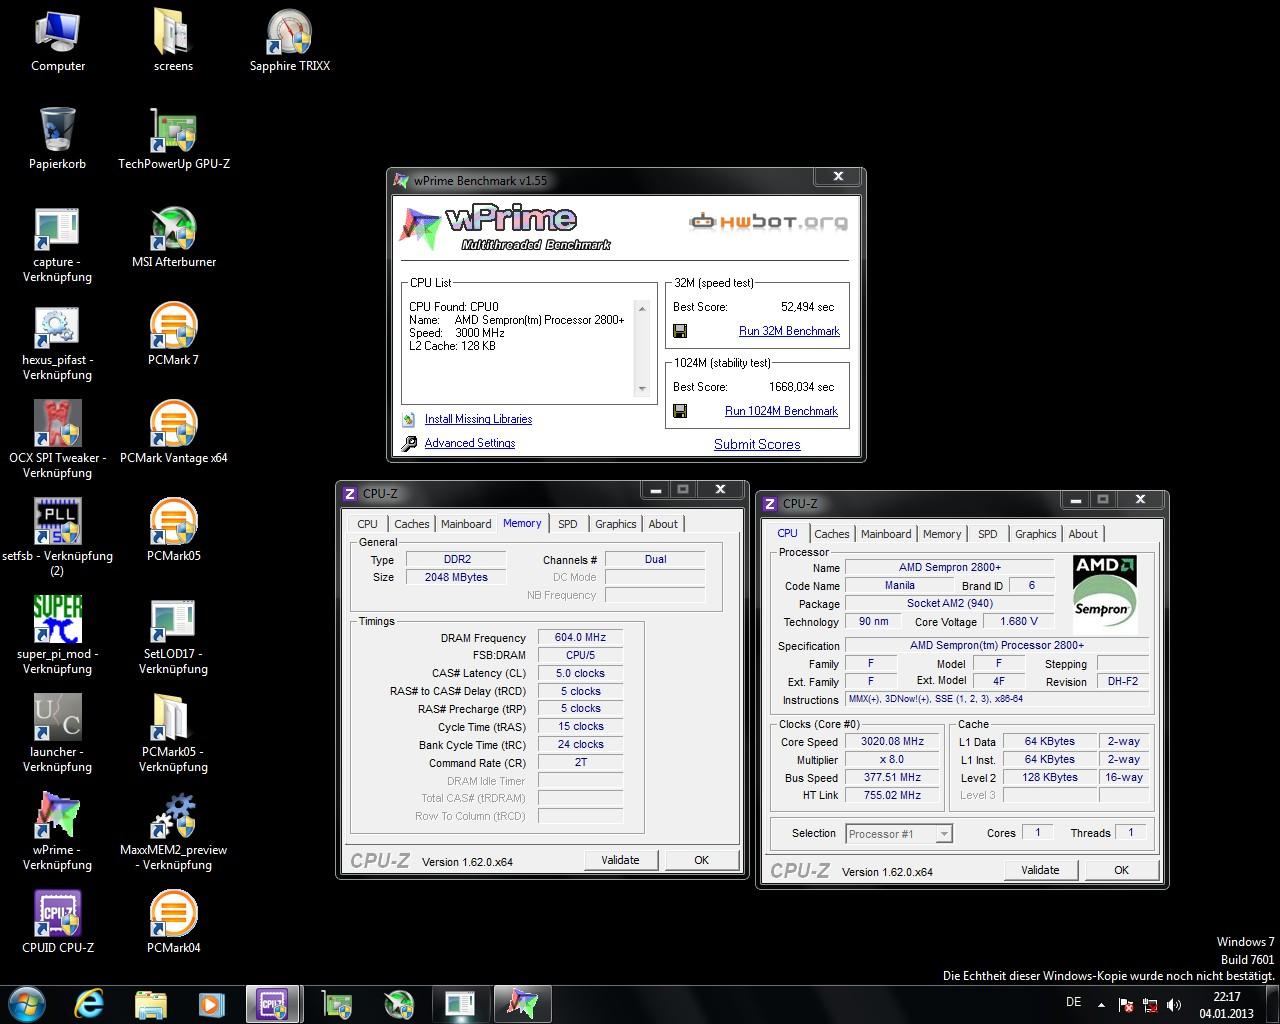Image resolution: width=1280 pixels, height=1024 pixels.
Task: Open the Processor #1 selection dropdown
Action: click(x=899, y=833)
